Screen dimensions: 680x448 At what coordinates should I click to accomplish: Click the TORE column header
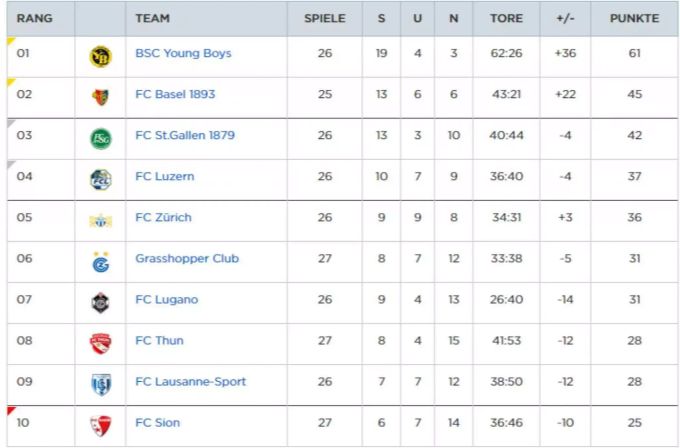click(506, 18)
